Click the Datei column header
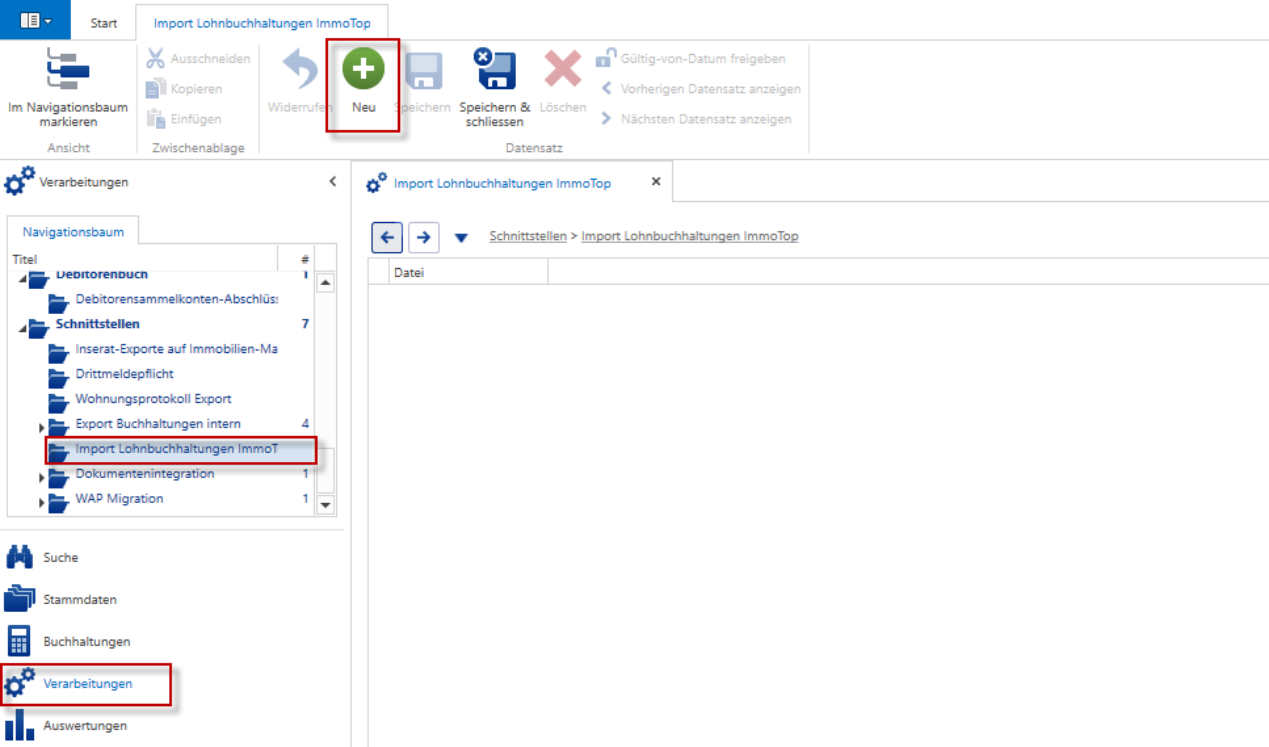Screen dimensions: 1269x747 pyautogui.click(x=458, y=272)
